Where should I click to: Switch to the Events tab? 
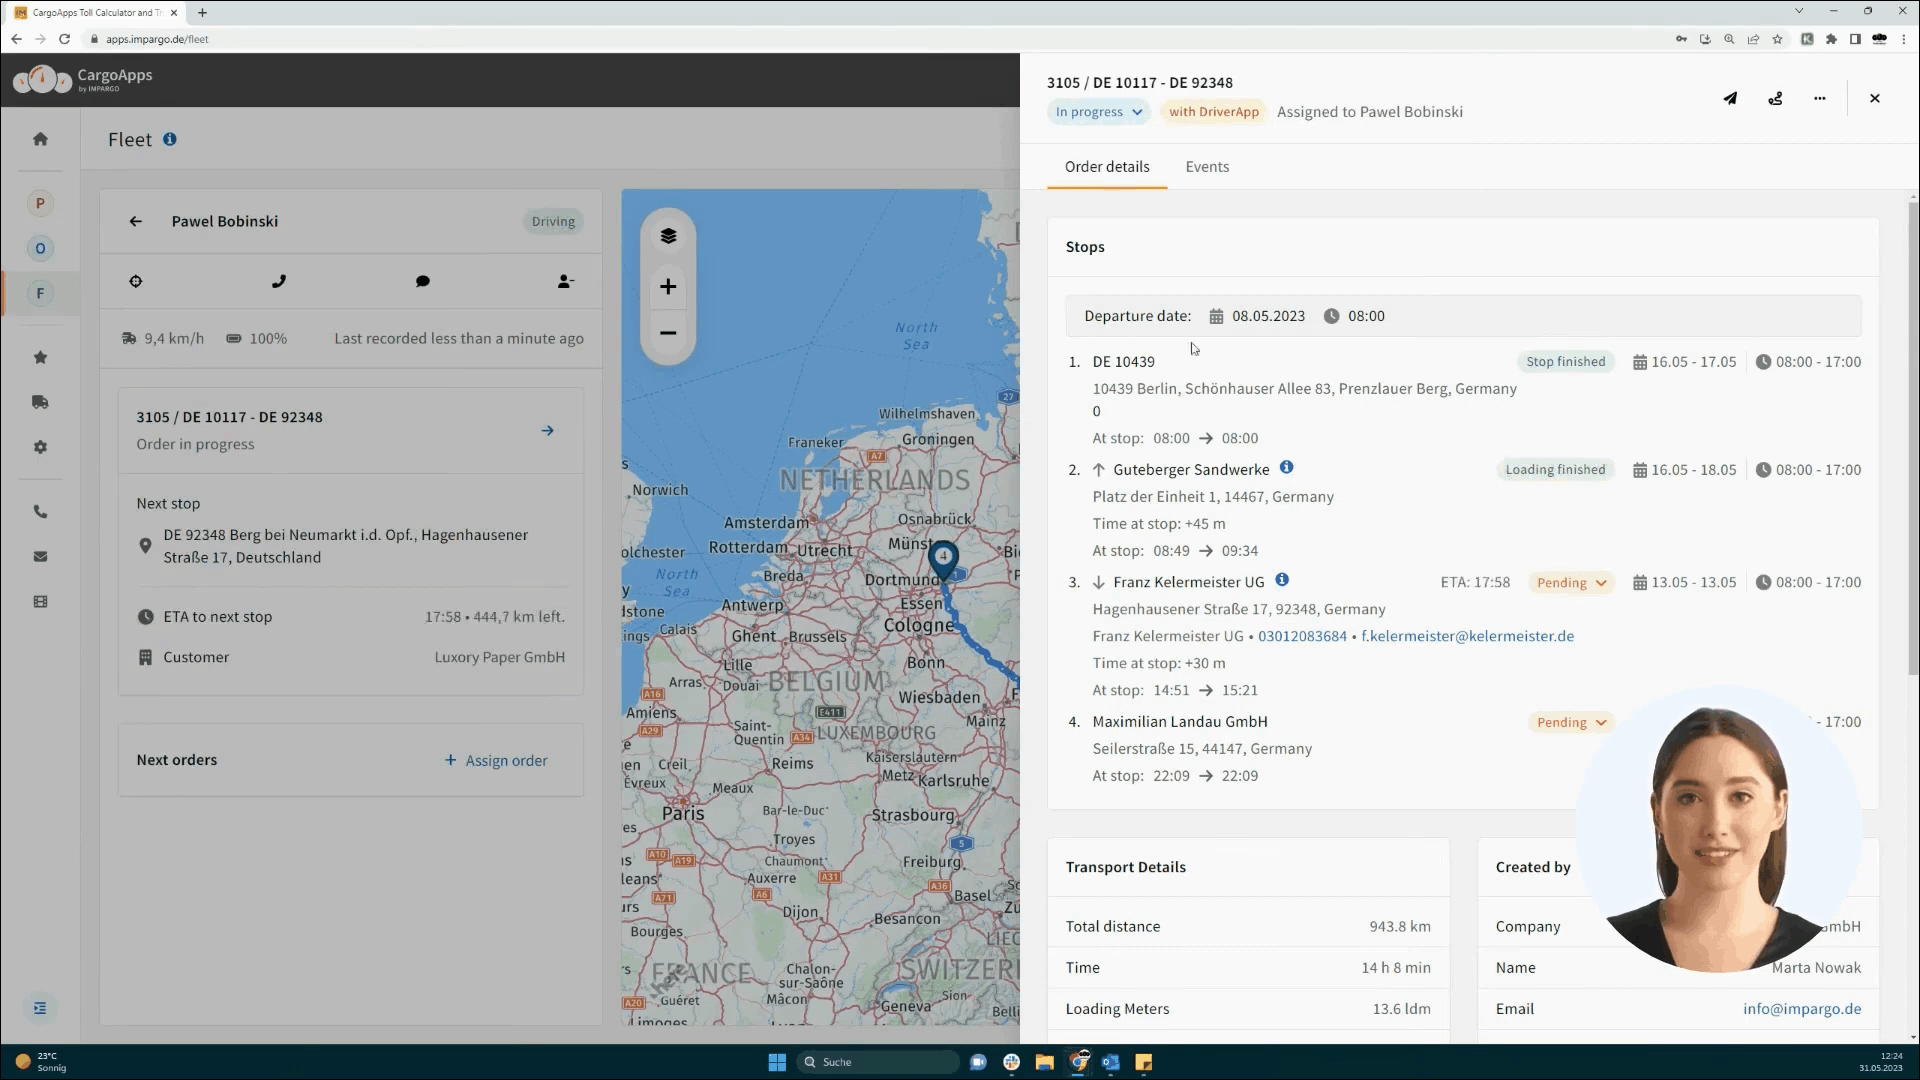point(1207,167)
